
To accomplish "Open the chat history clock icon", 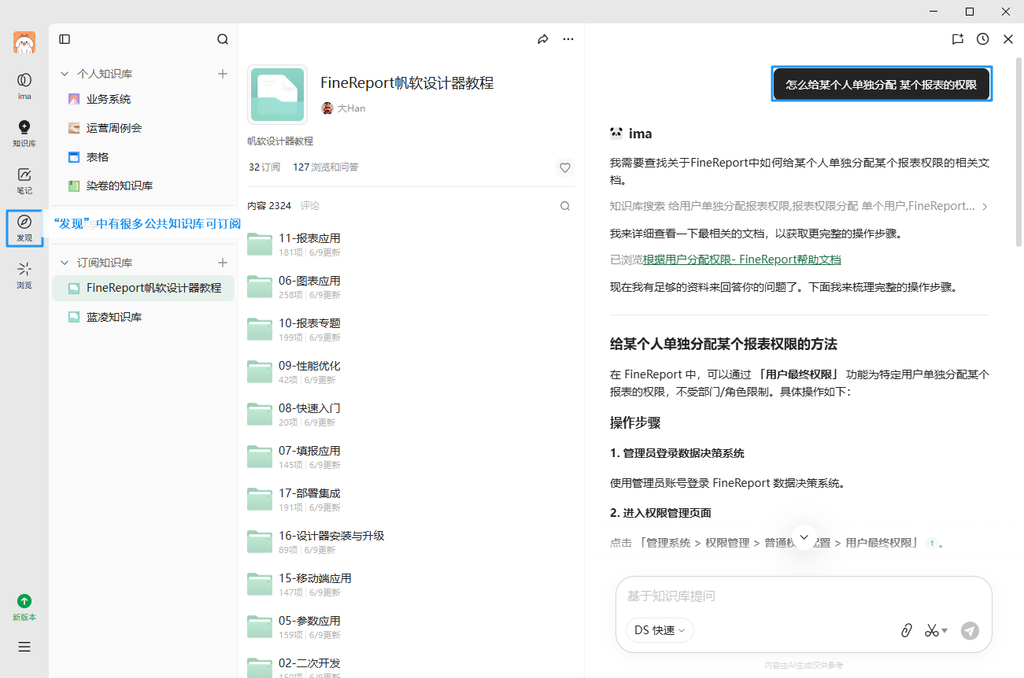I will click(x=982, y=39).
